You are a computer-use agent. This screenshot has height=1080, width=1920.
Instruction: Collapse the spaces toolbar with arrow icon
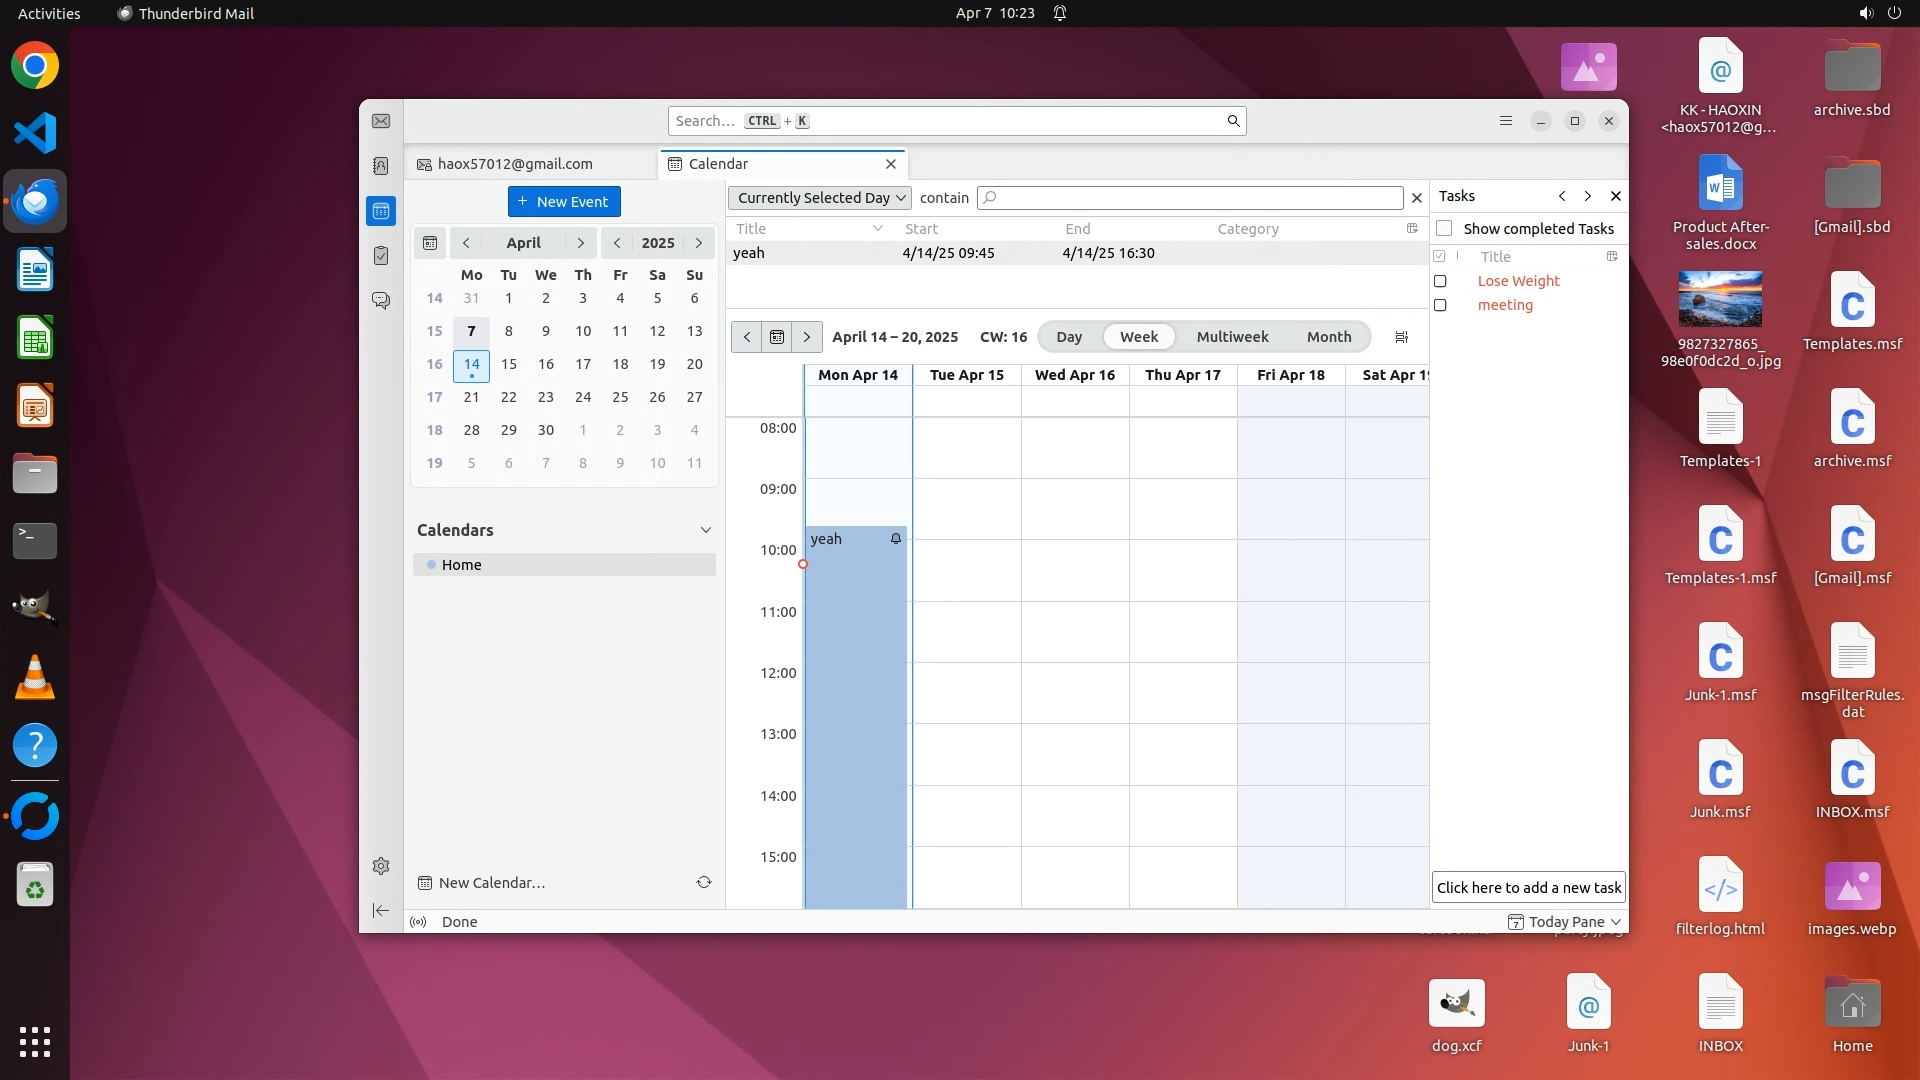pos(381,910)
